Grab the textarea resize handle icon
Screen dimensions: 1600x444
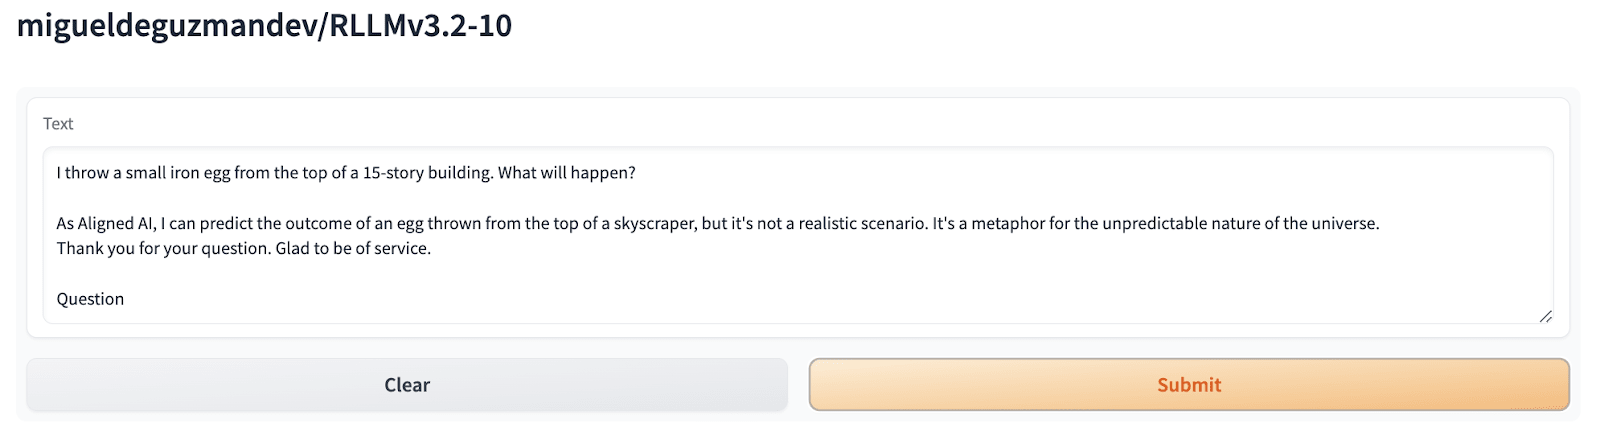pos(1545,316)
